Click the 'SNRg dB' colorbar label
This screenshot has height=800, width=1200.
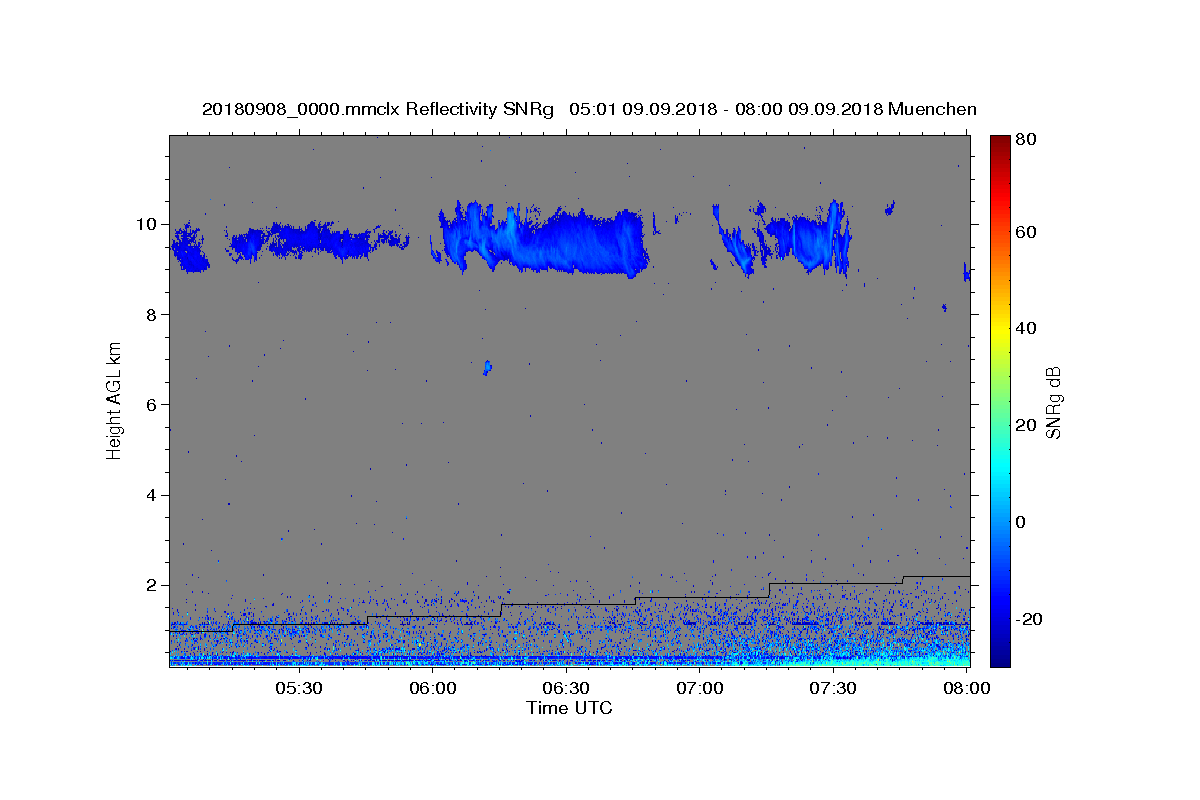(1052, 402)
